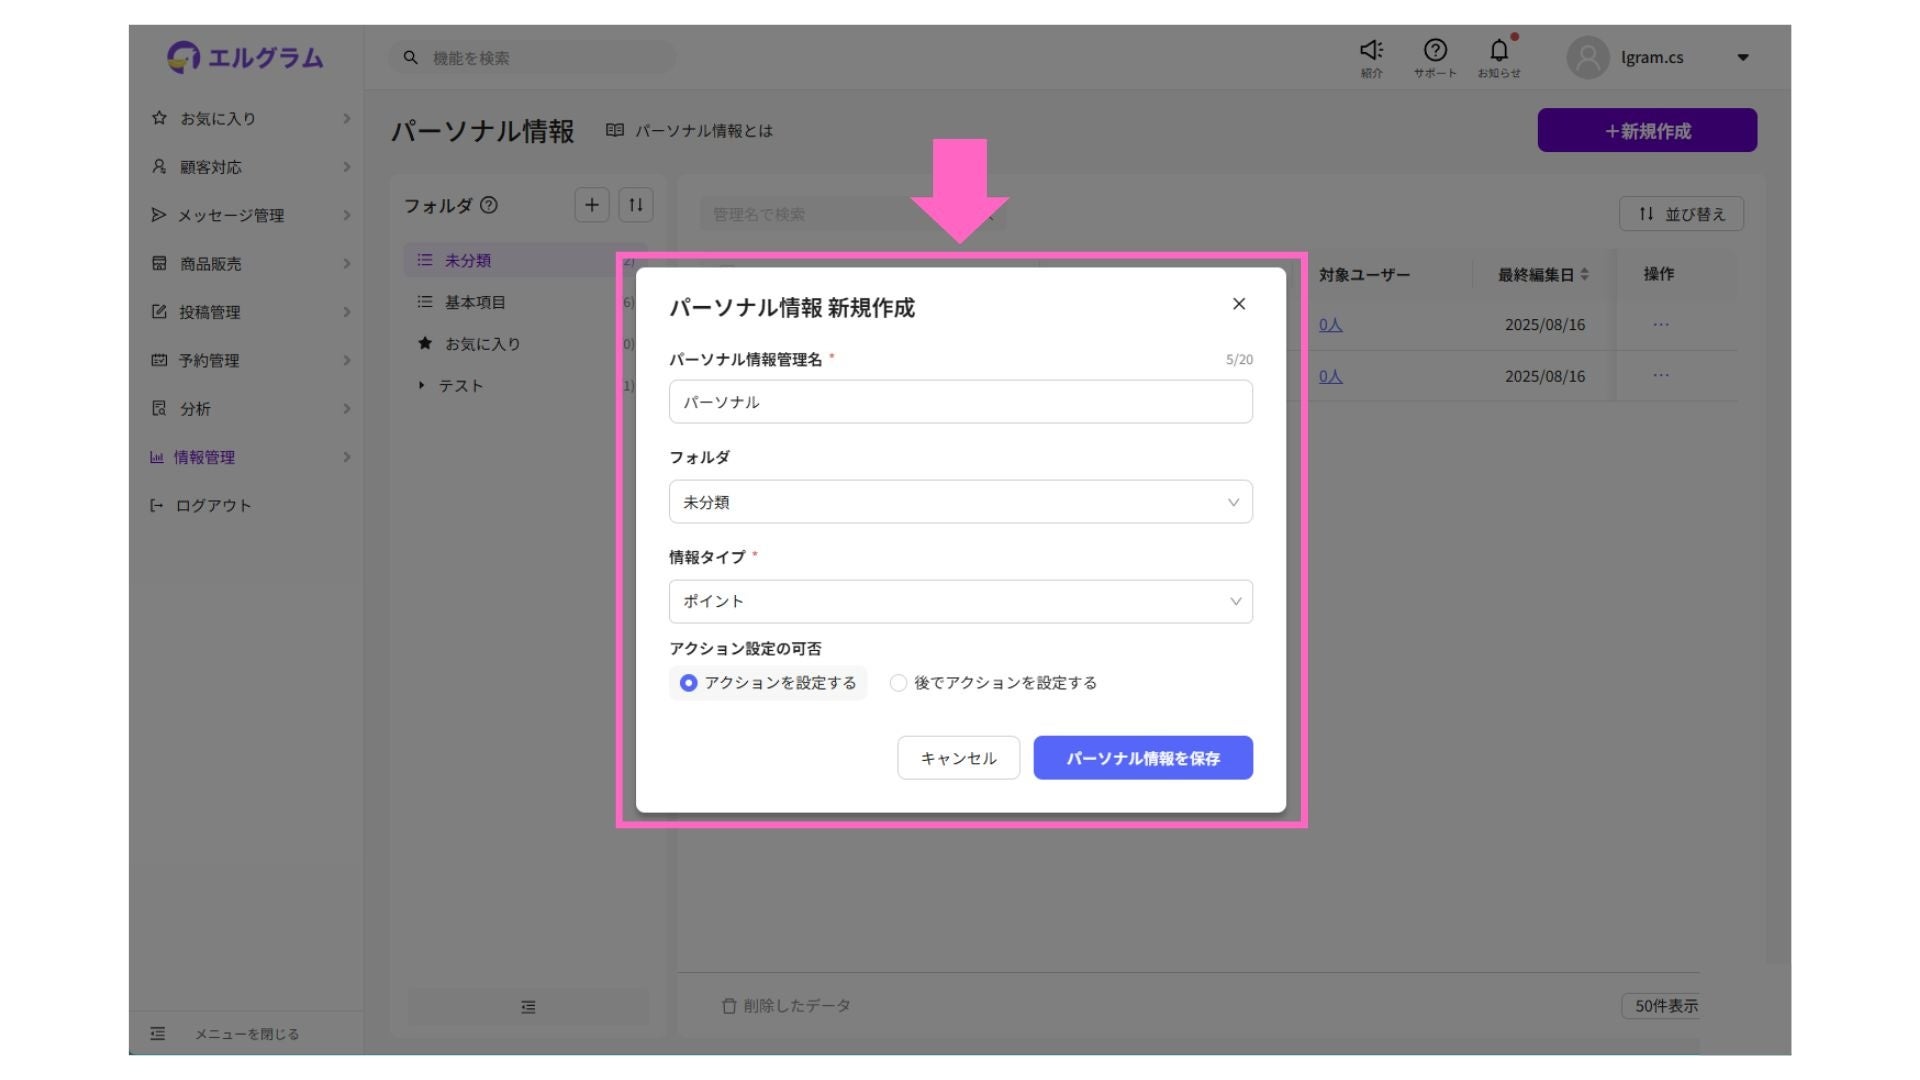Click the folder sort arrows icon
Screen dimensions: 1920x1080
coord(636,205)
